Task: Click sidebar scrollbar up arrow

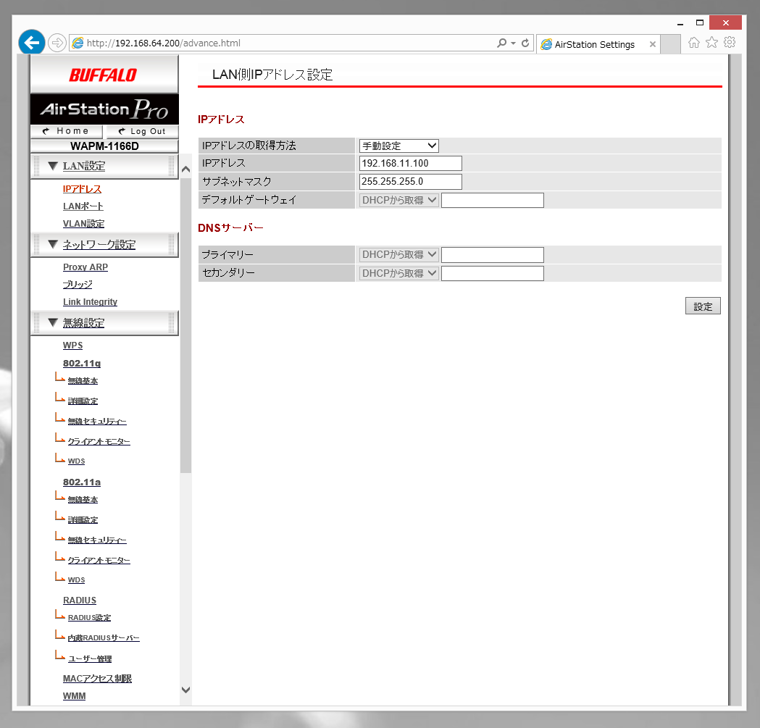Action: [186, 169]
